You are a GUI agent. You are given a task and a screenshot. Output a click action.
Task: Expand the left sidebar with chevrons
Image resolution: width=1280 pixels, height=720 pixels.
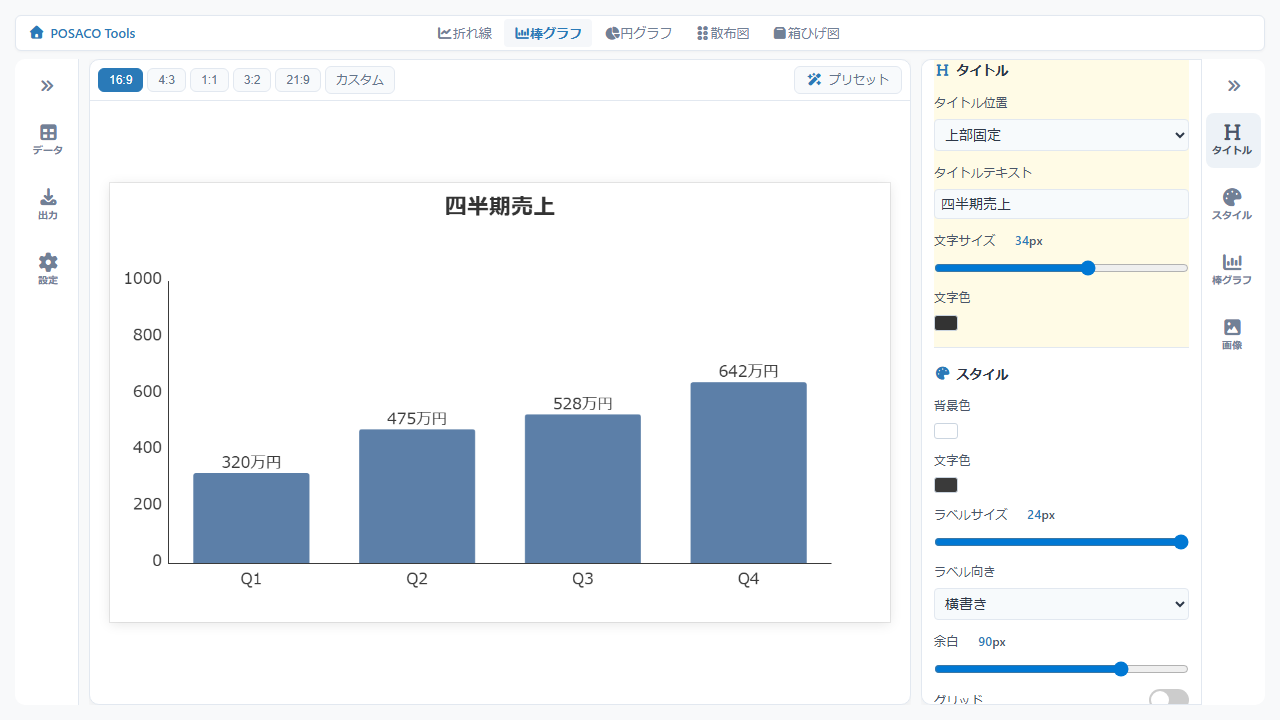[x=47, y=86]
